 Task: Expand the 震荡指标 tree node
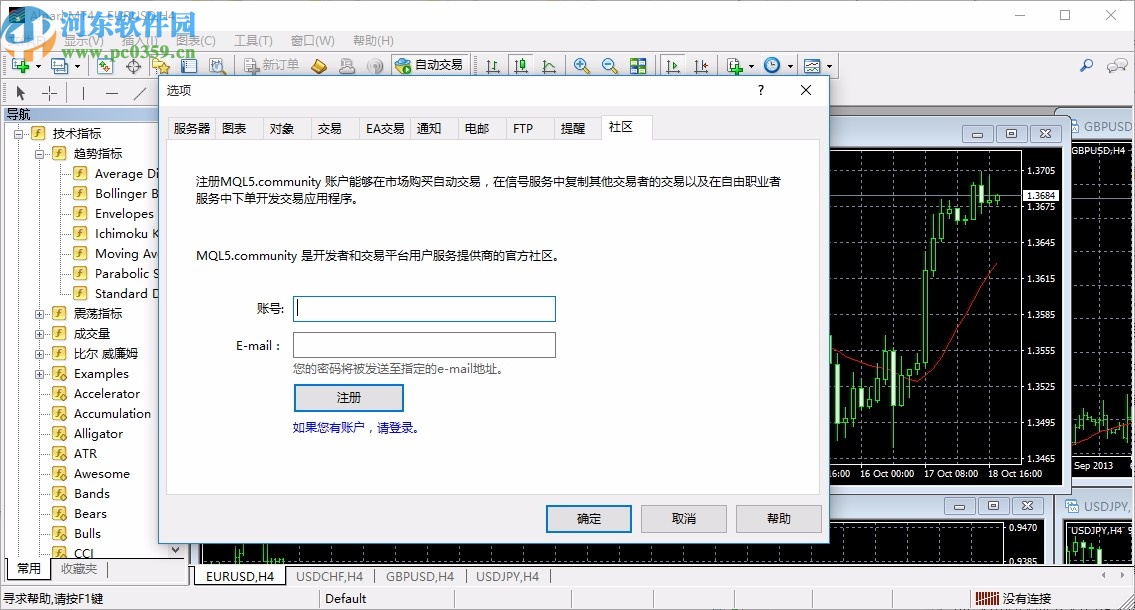point(40,314)
